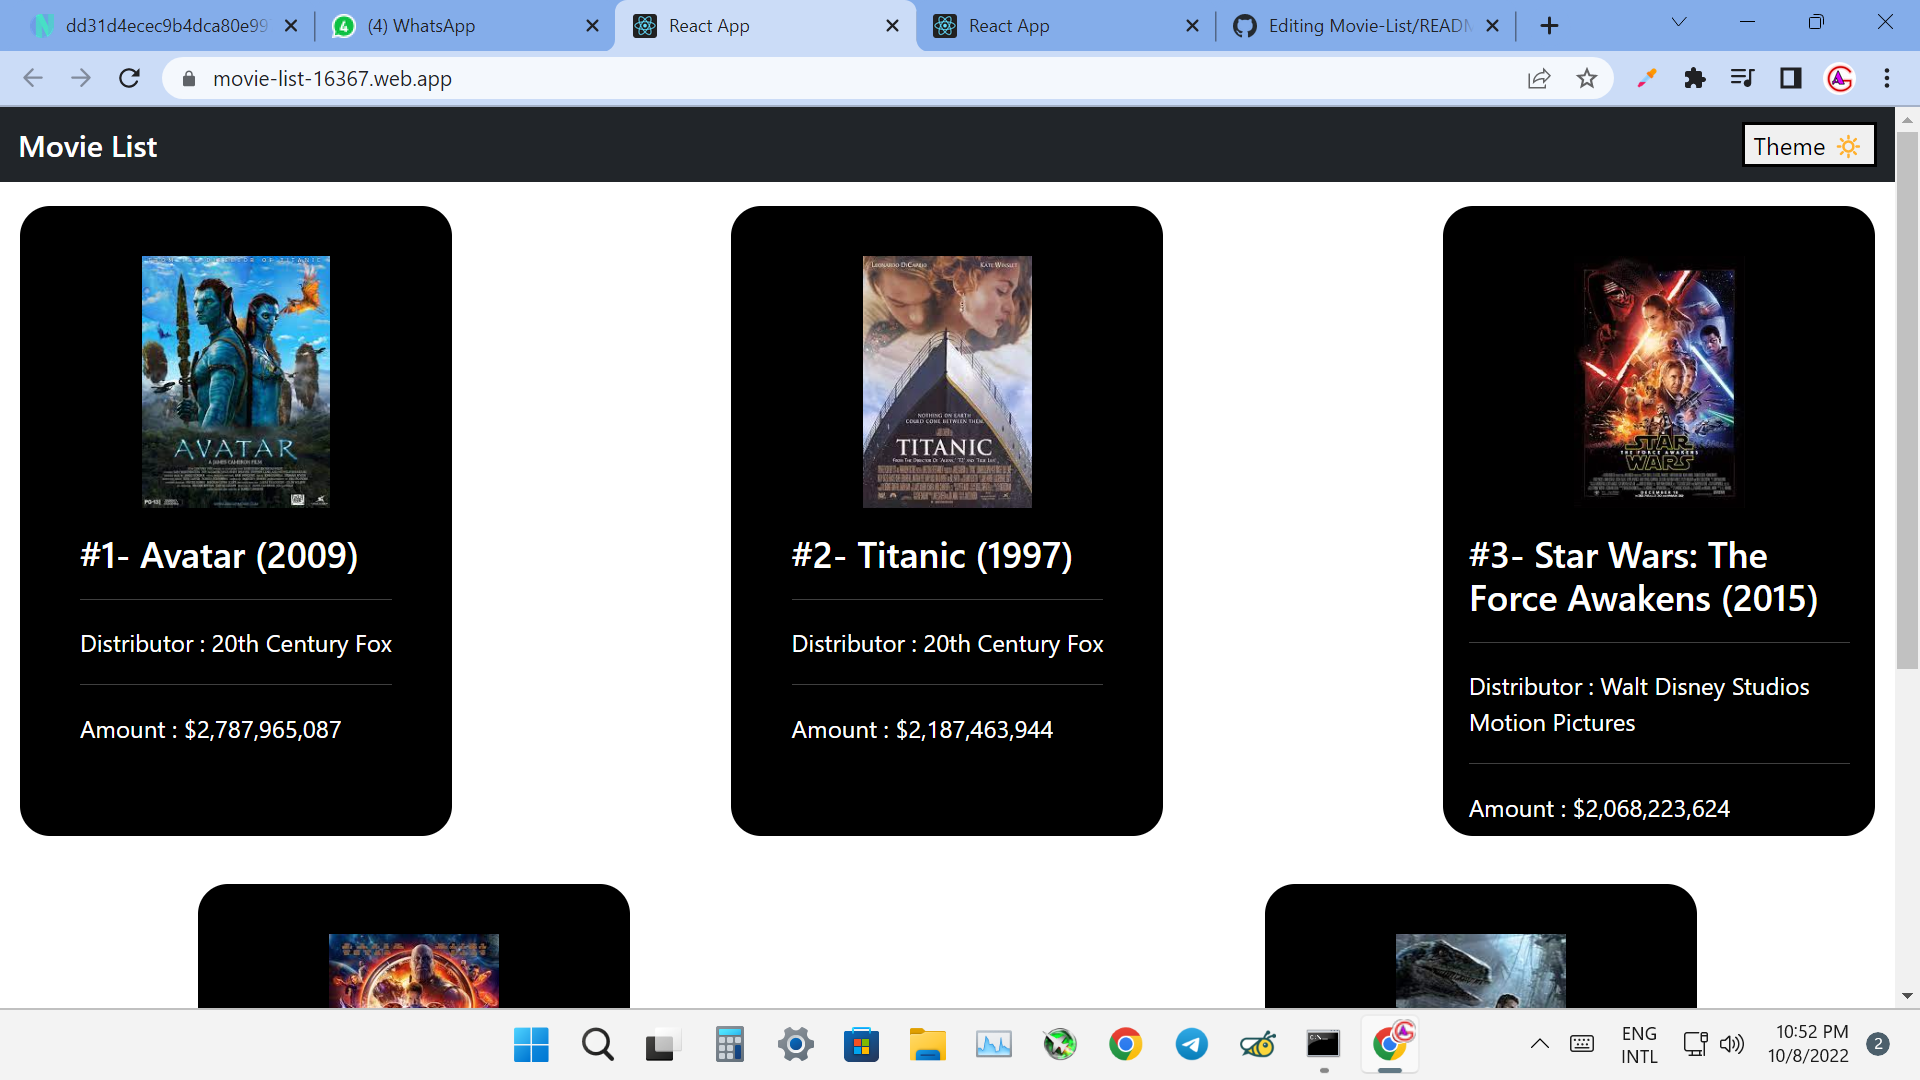Show hidden system tray icons chevron

coord(1540,1044)
